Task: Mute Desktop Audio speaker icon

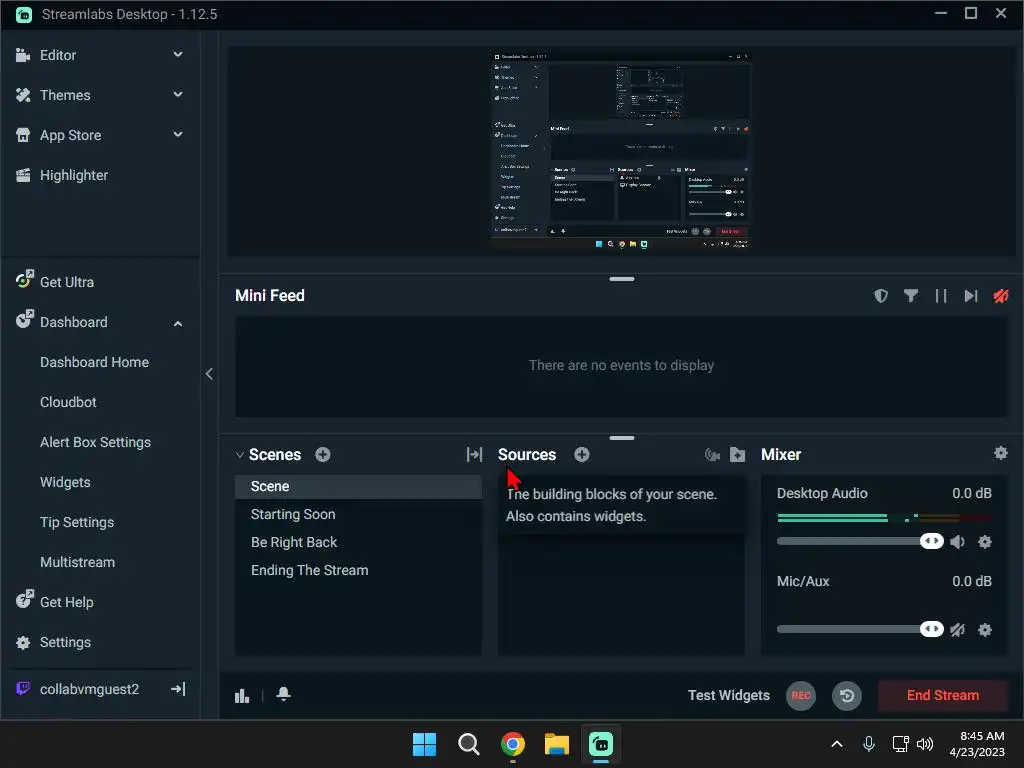Action: (x=957, y=541)
